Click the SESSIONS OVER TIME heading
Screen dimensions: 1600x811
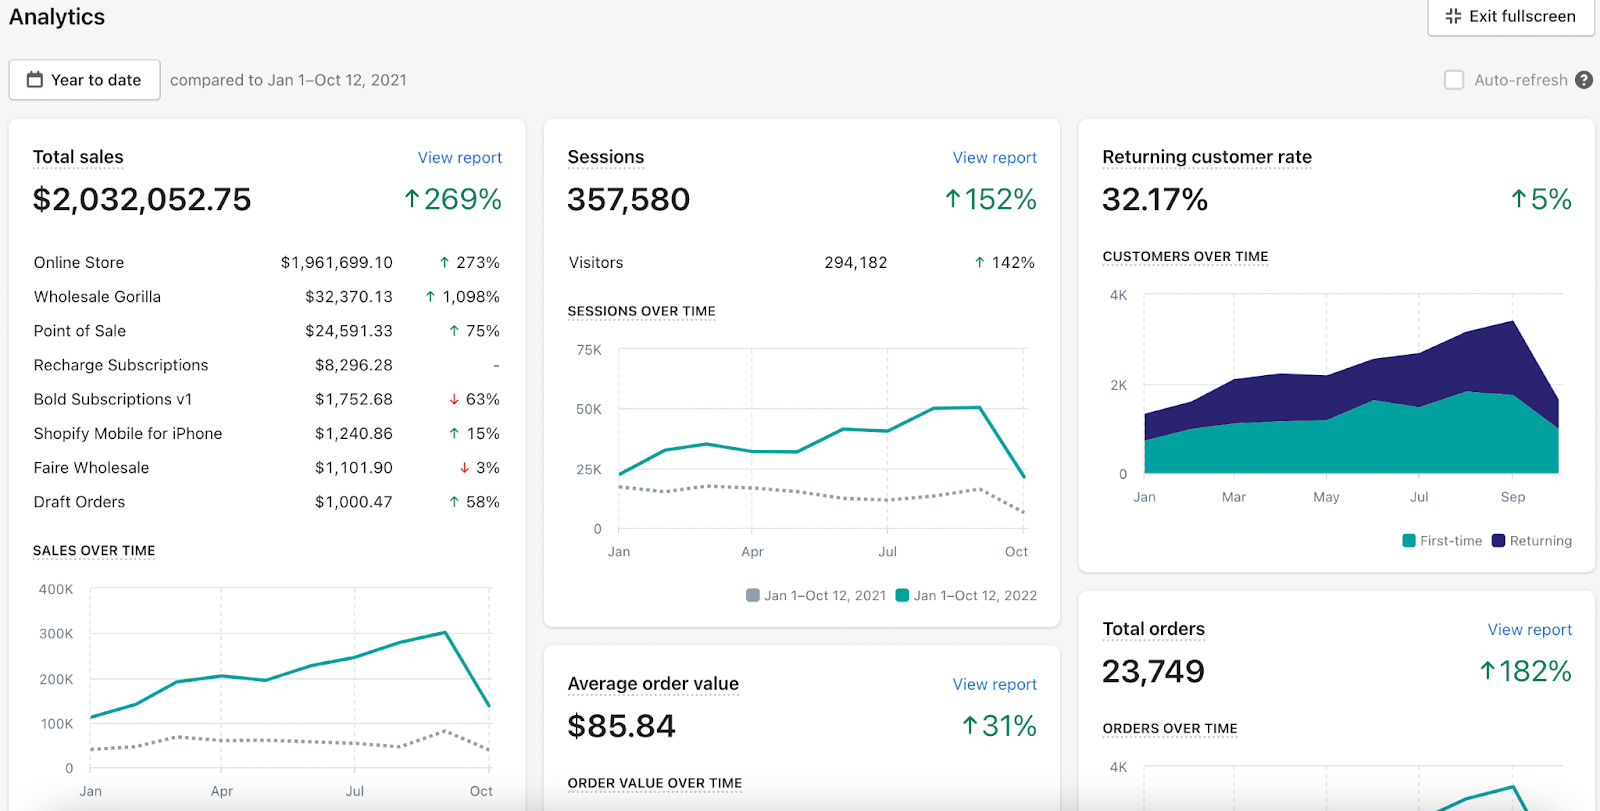click(x=641, y=311)
